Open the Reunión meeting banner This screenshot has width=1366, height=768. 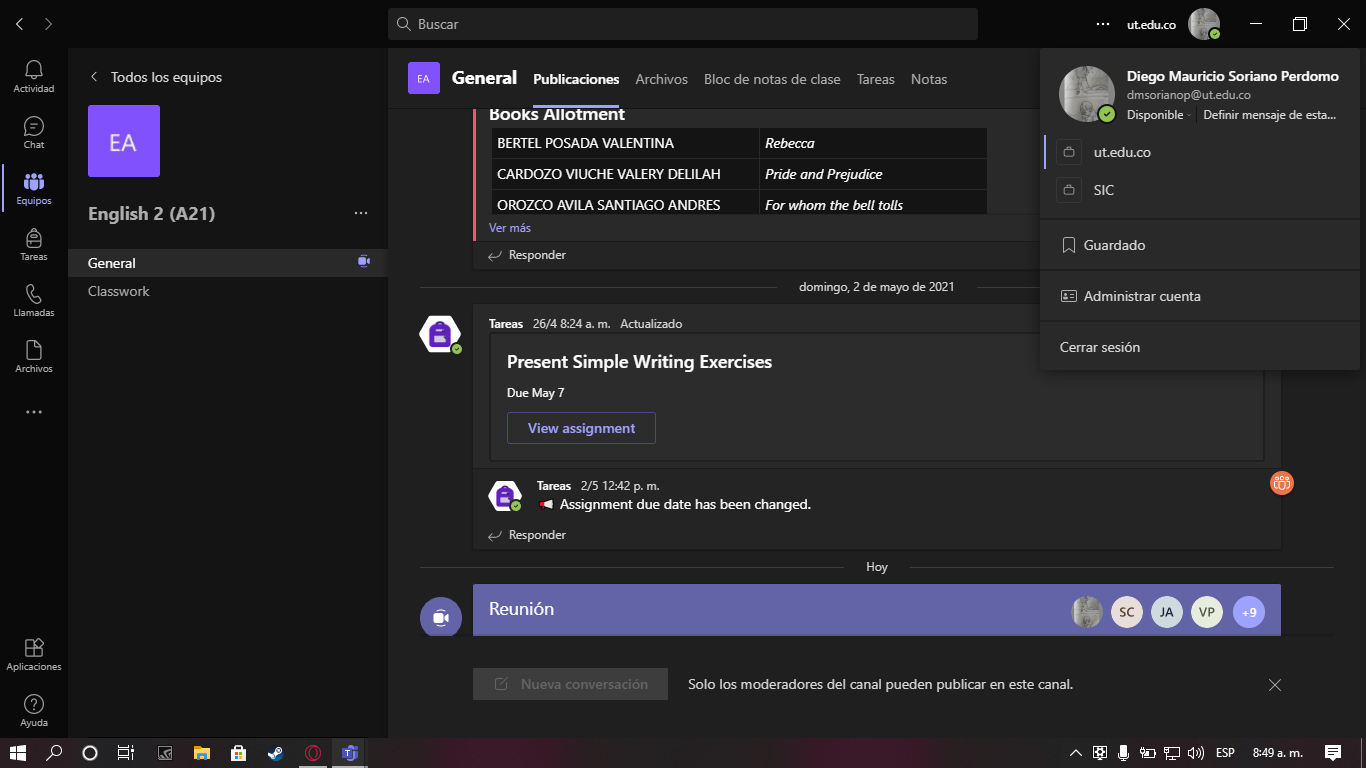(876, 609)
